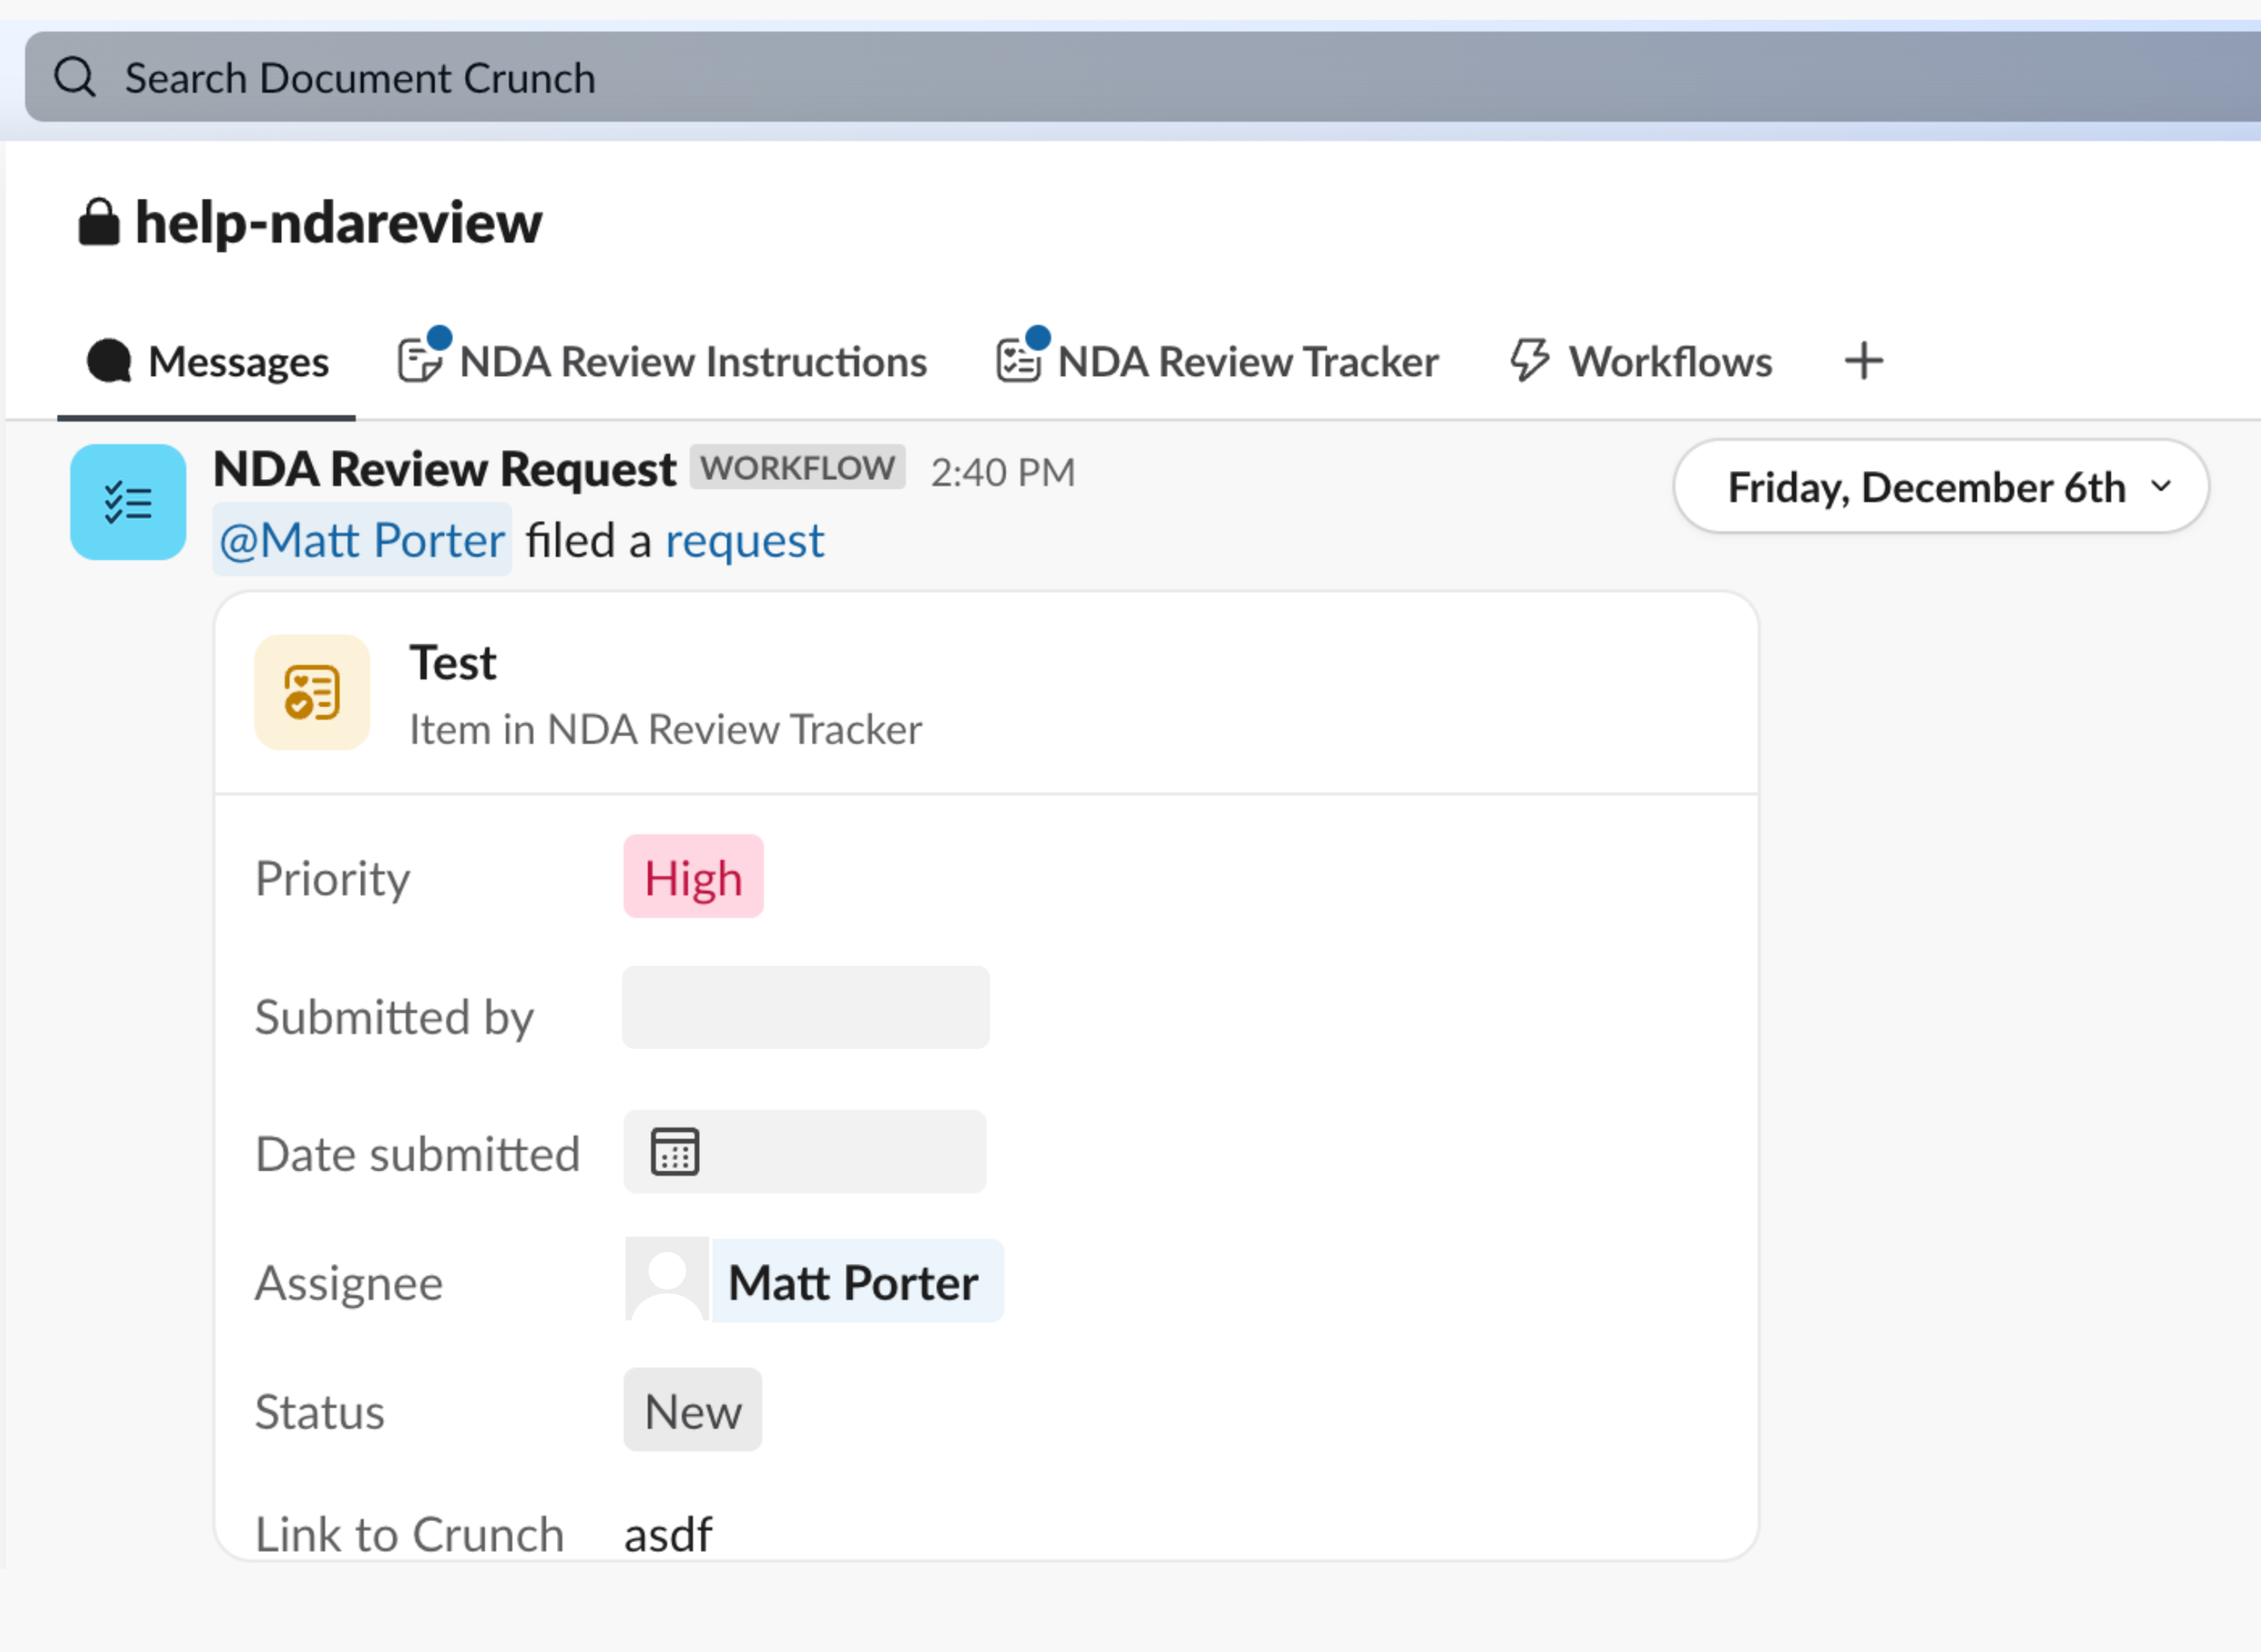The width and height of the screenshot is (2261, 1652).
Task: Click the empty Submitted by input field
Action: (x=805, y=1007)
